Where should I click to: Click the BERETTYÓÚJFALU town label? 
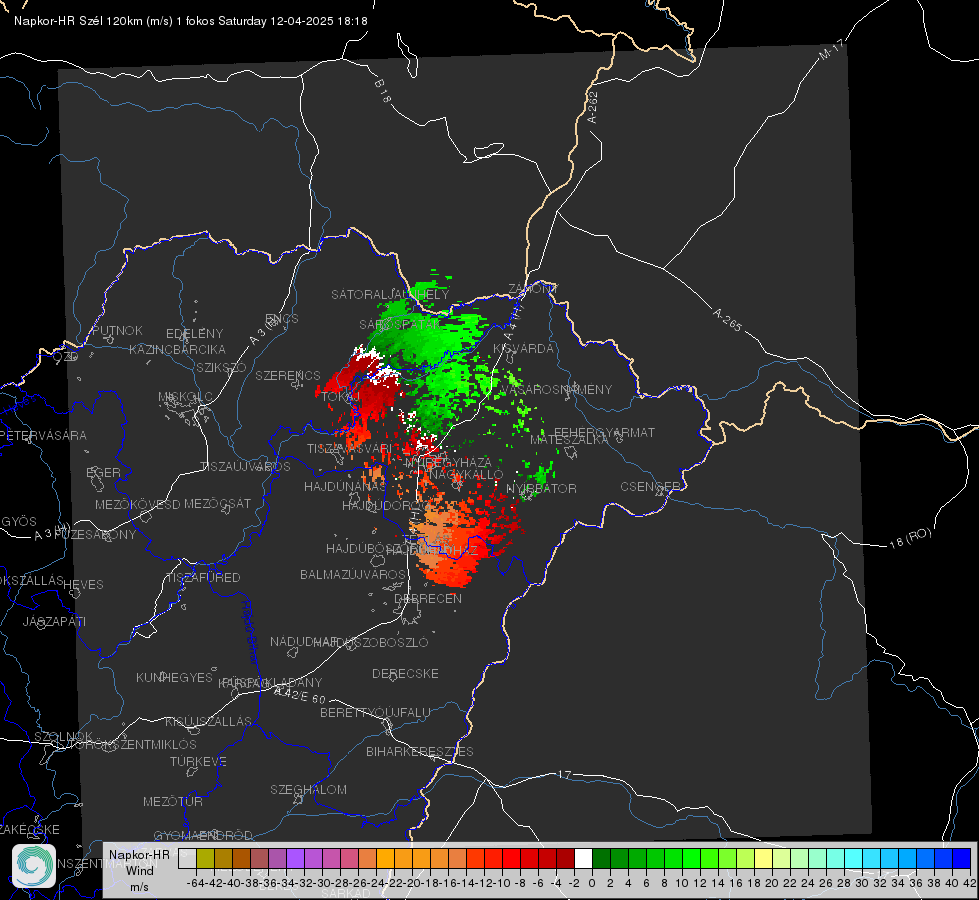375,712
